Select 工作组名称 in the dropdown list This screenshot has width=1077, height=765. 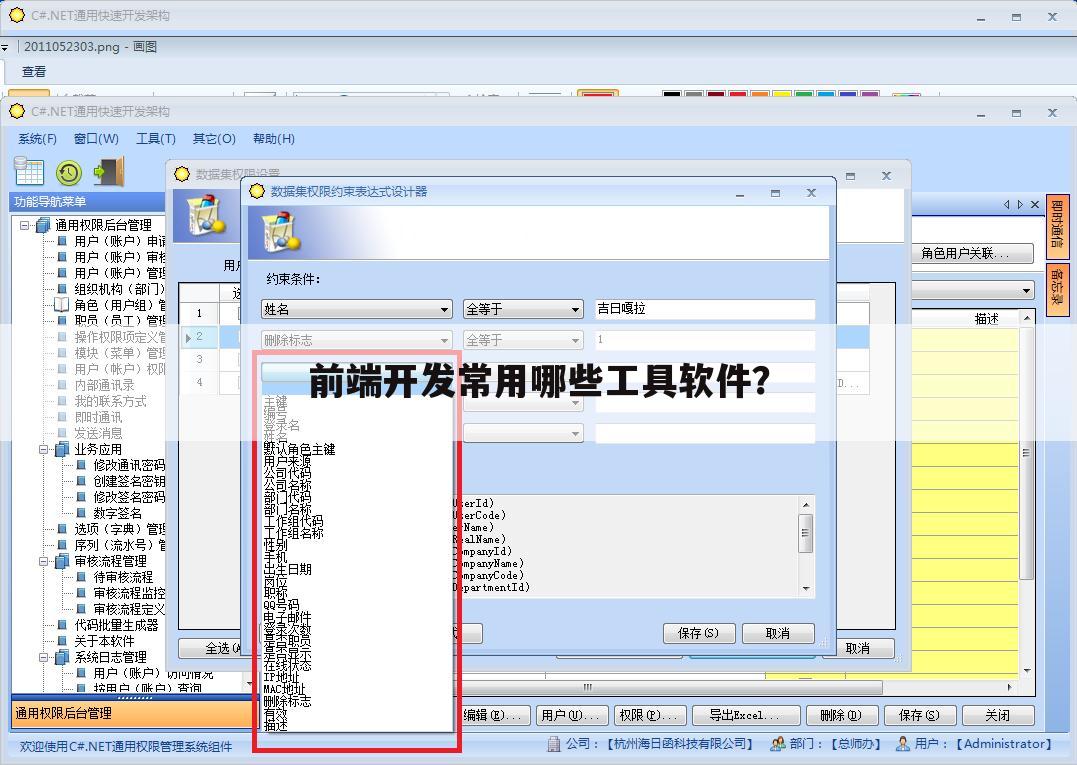coord(294,534)
